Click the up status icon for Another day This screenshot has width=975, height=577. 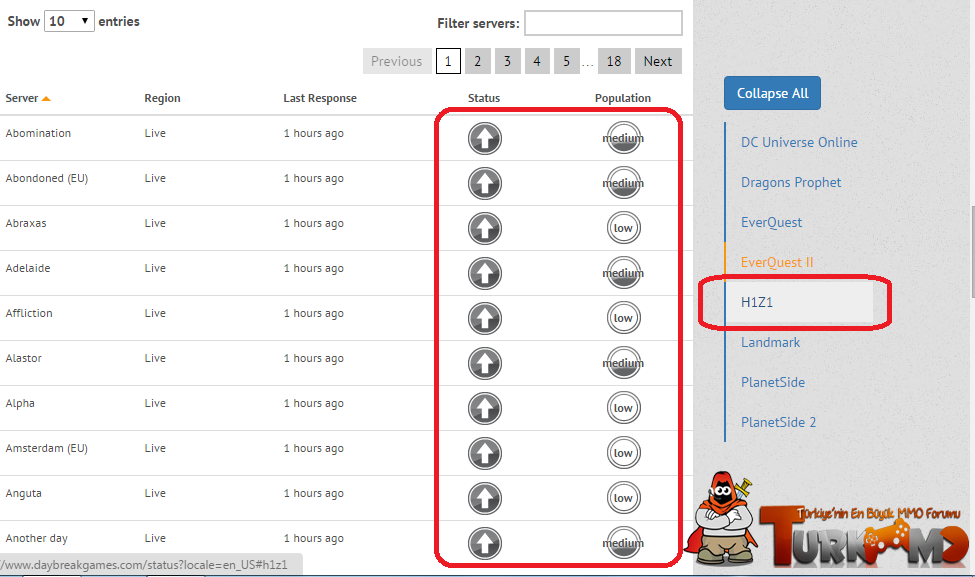coord(484,543)
